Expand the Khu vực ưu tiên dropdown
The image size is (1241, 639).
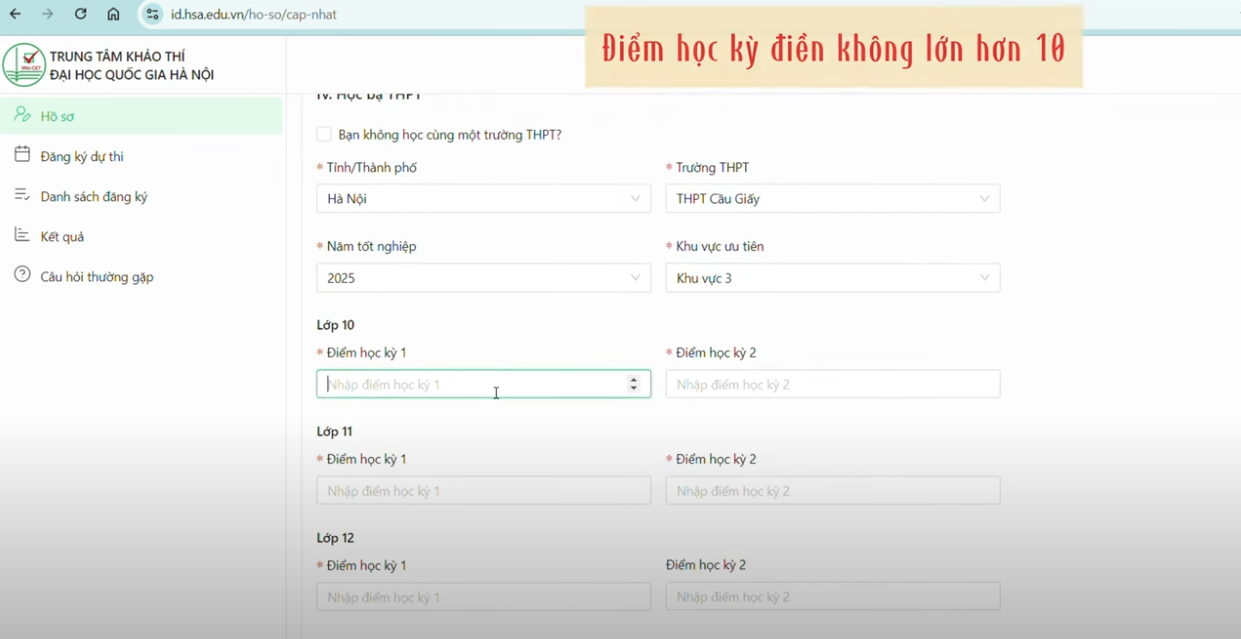[832, 278]
